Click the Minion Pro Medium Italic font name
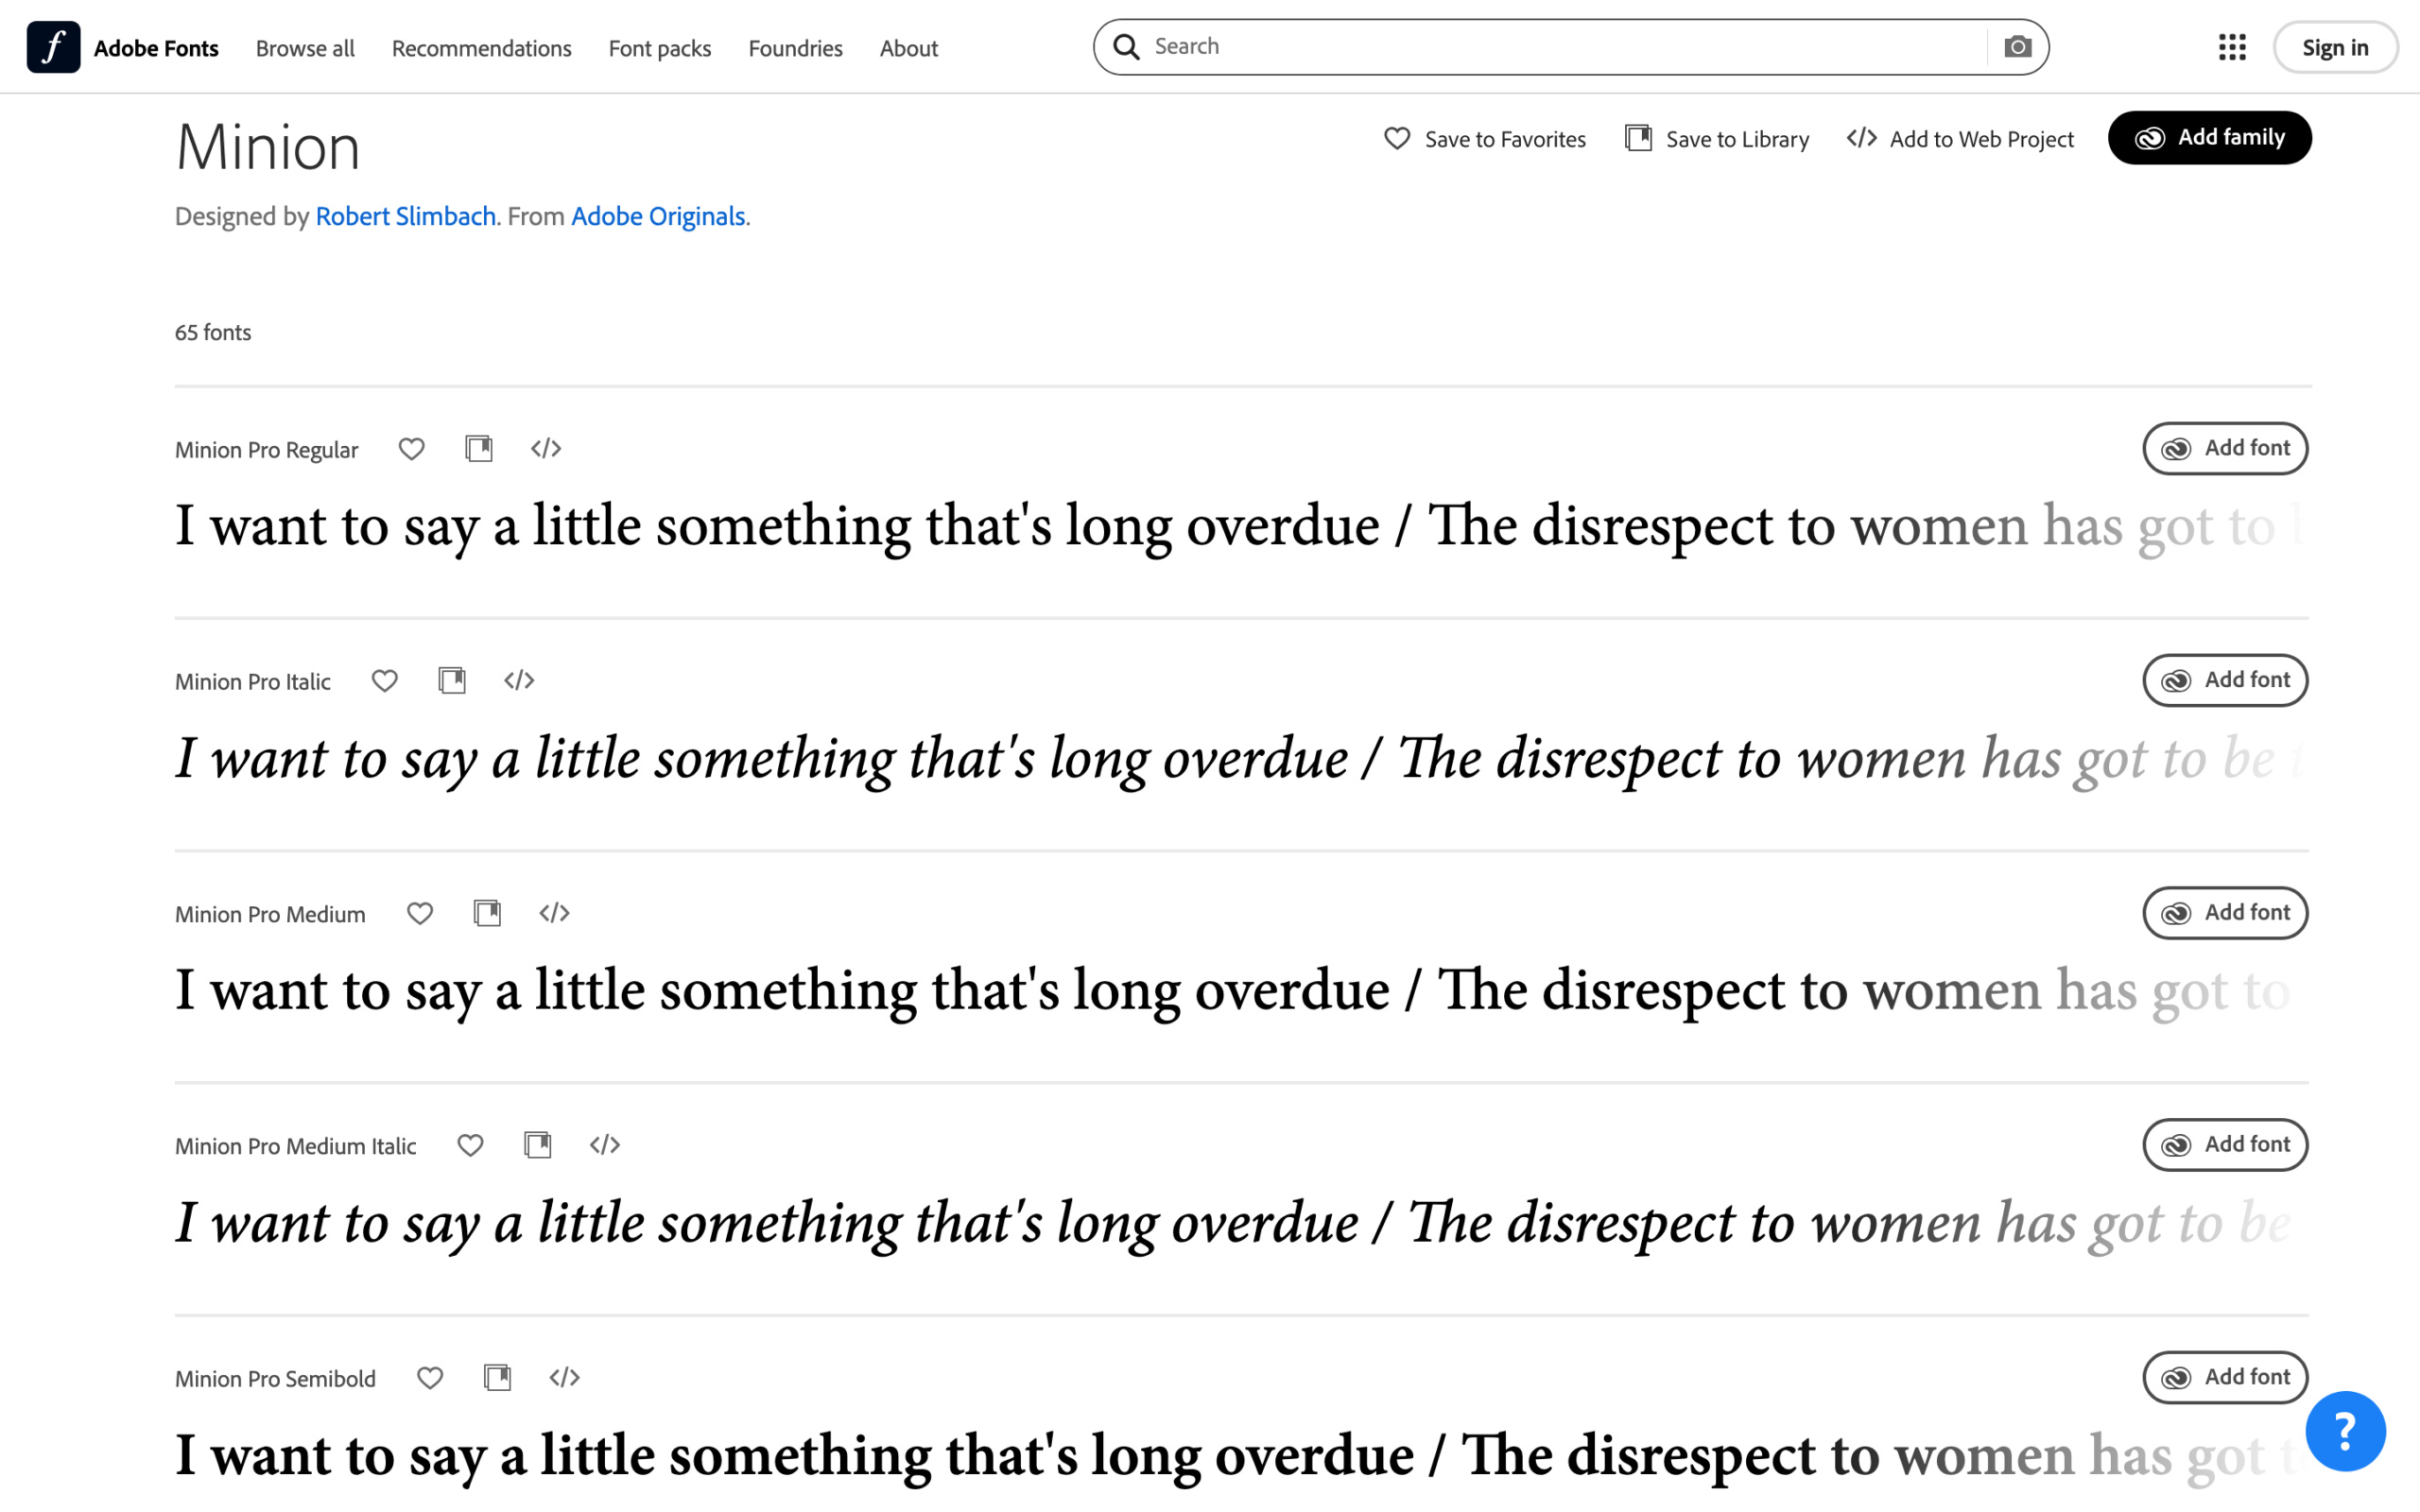This screenshot has width=2420, height=1512. tap(296, 1146)
